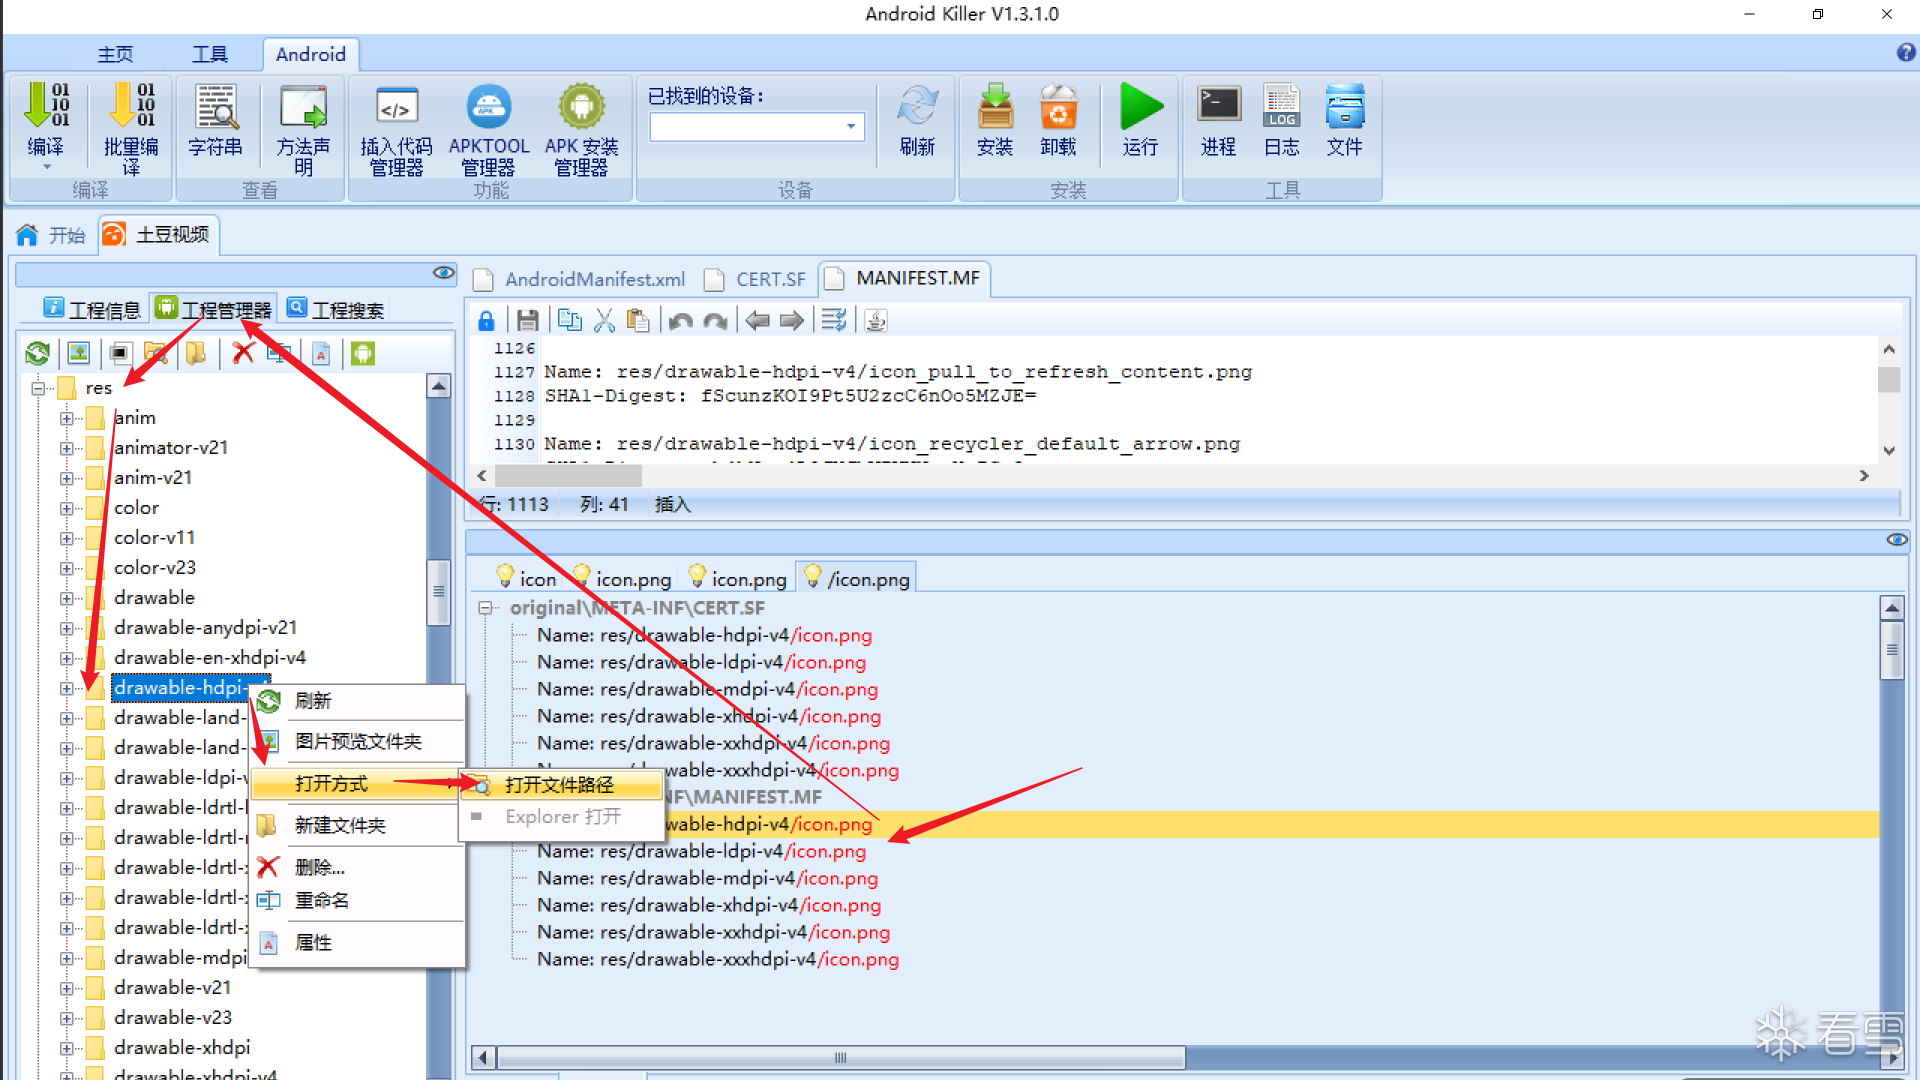This screenshot has width=1920, height=1080.
Task: Click the new folder icon in tree toolbar
Action: [x=196, y=353]
